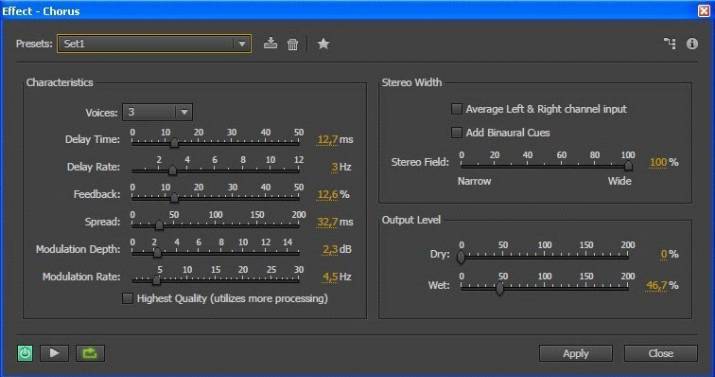Mark preset as favorite with star icon
The width and height of the screenshot is (715, 377).
click(323, 44)
